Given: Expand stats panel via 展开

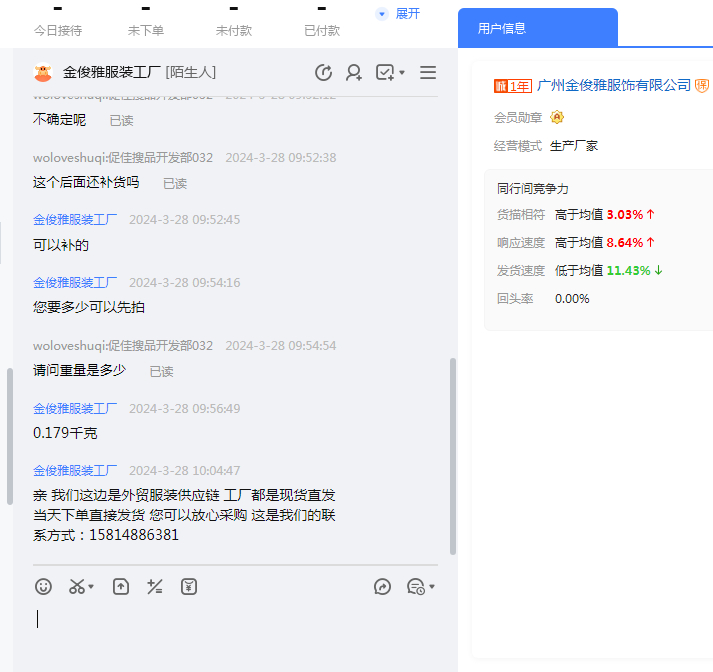Looking at the screenshot, I should (398, 14).
